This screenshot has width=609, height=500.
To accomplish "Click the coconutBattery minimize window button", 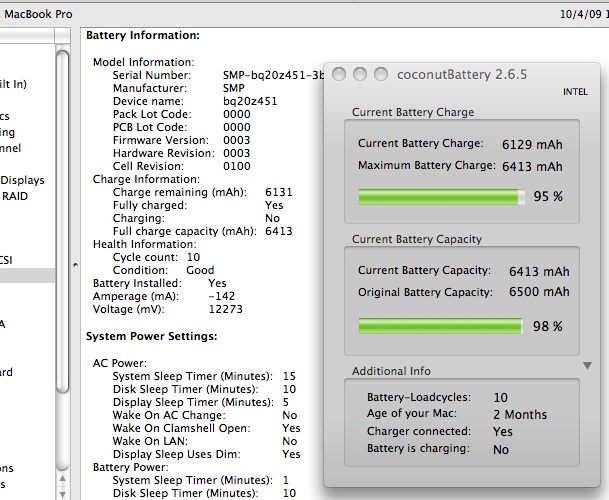I will click(x=360, y=74).
